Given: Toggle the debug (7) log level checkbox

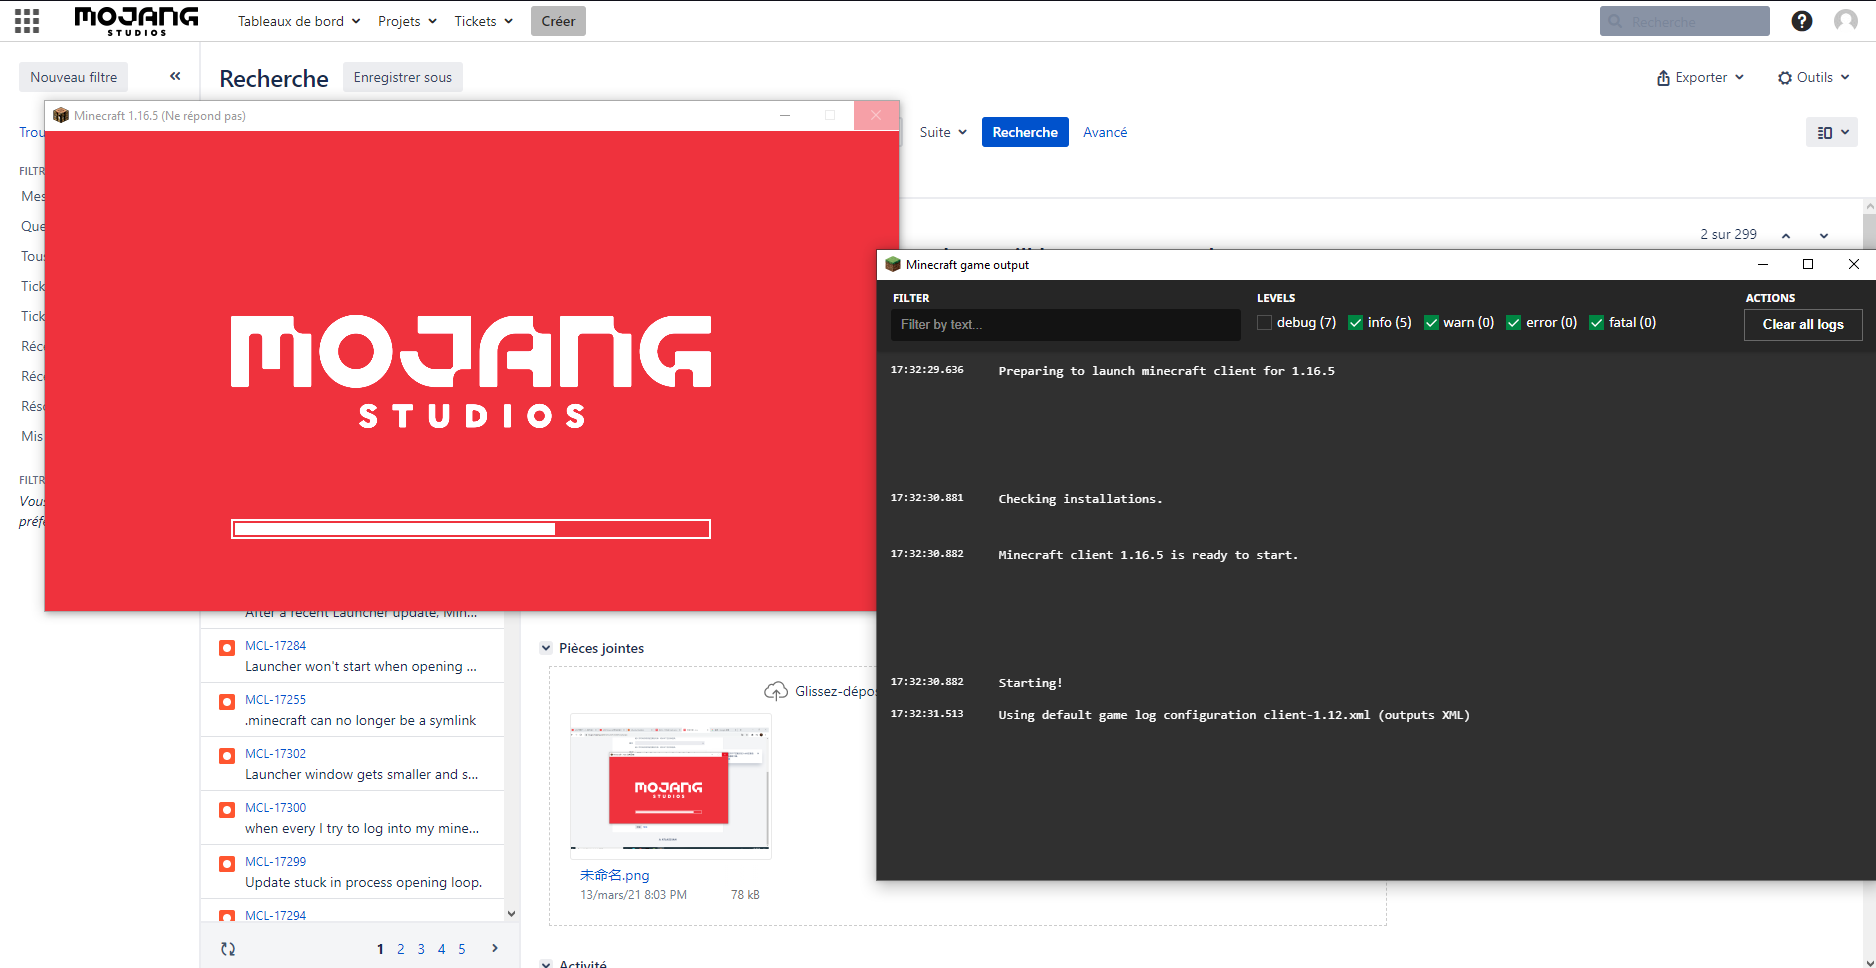Looking at the screenshot, I should [x=1265, y=322].
